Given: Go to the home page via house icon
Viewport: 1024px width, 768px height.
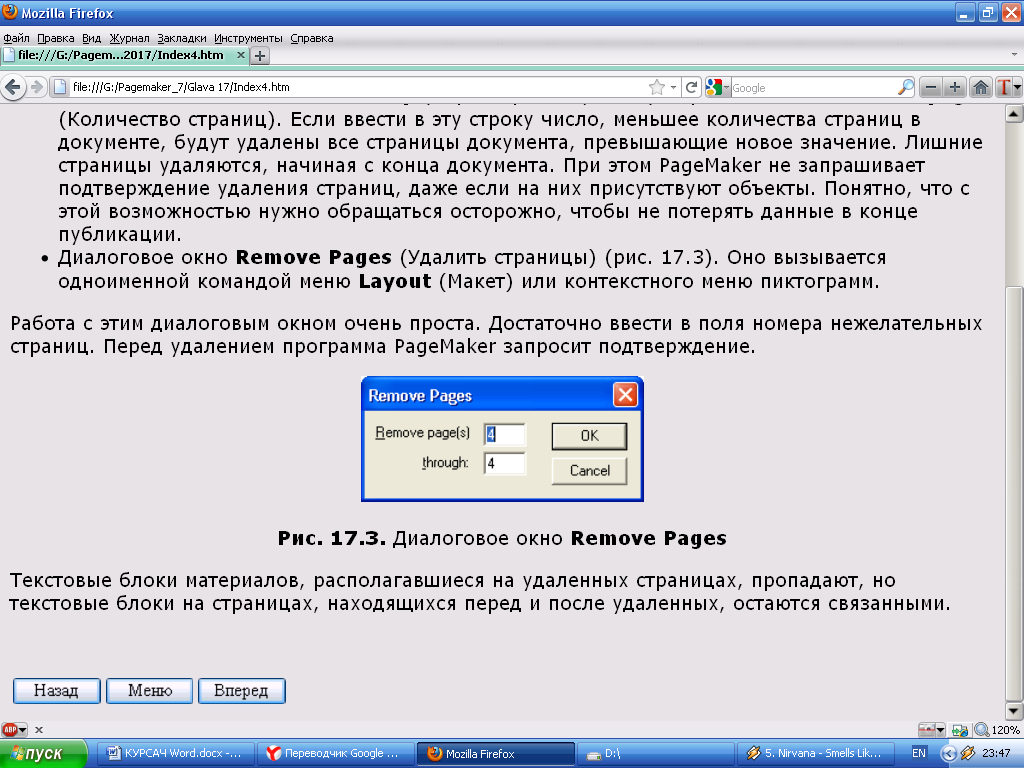Looking at the screenshot, I should coord(980,87).
